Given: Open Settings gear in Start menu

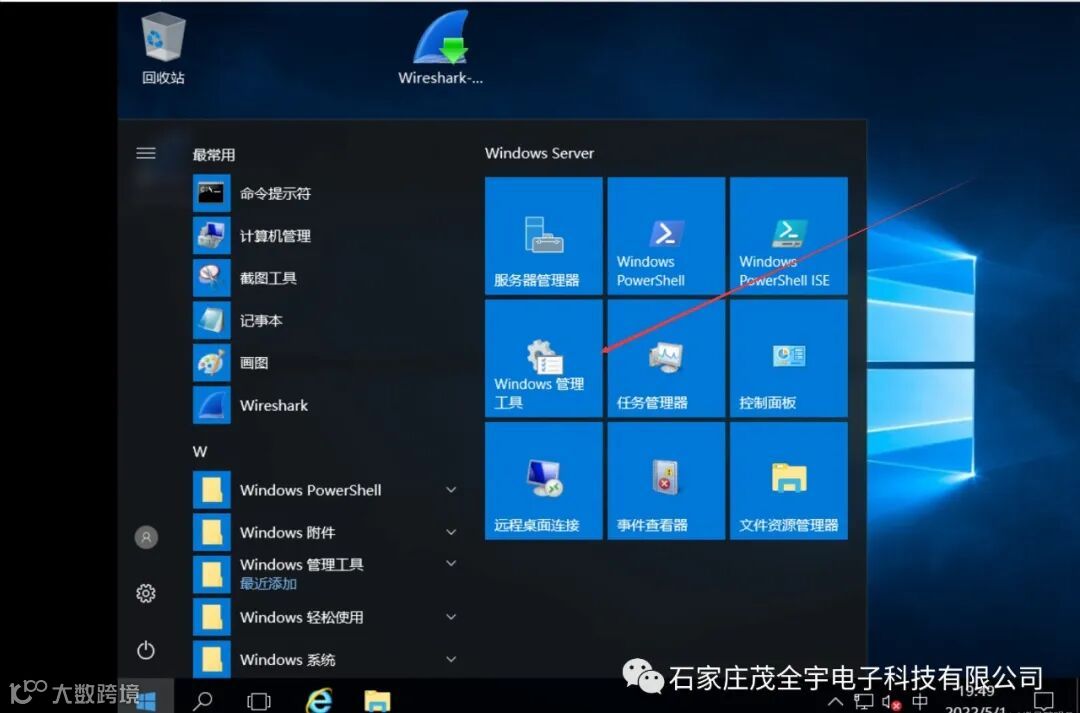Looking at the screenshot, I should click(146, 593).
